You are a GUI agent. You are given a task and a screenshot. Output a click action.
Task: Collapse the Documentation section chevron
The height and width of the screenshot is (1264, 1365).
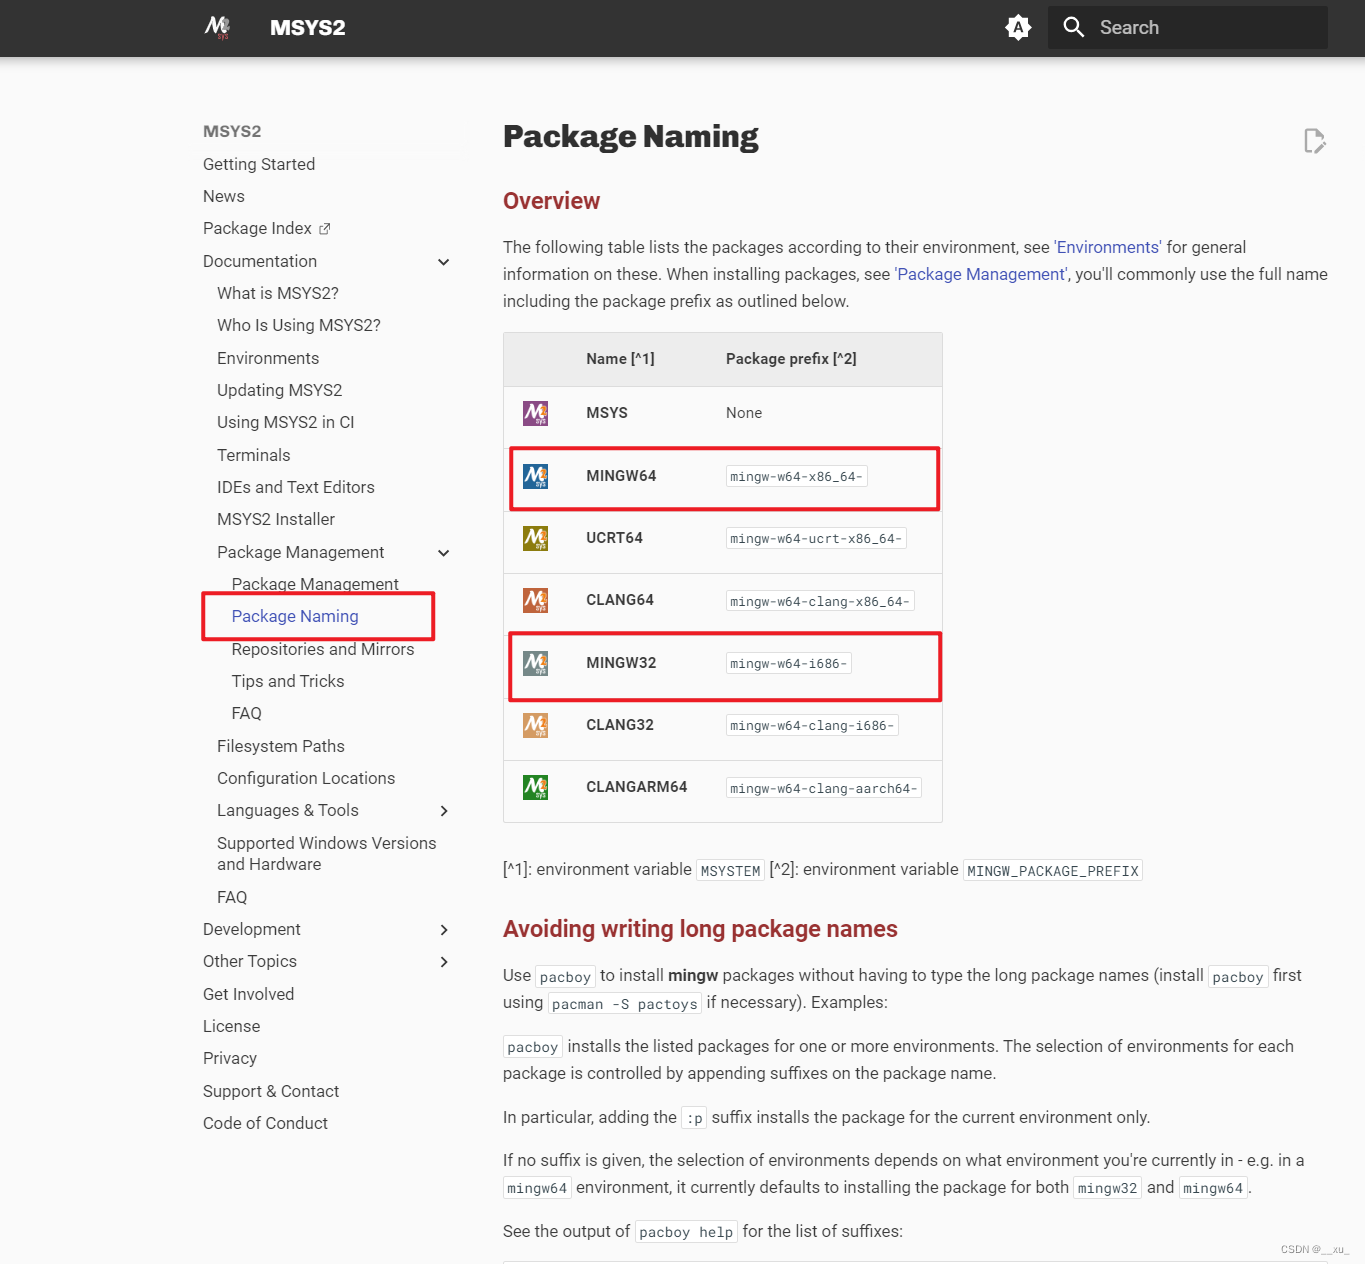pyautogui.click(x=444, y=262)
